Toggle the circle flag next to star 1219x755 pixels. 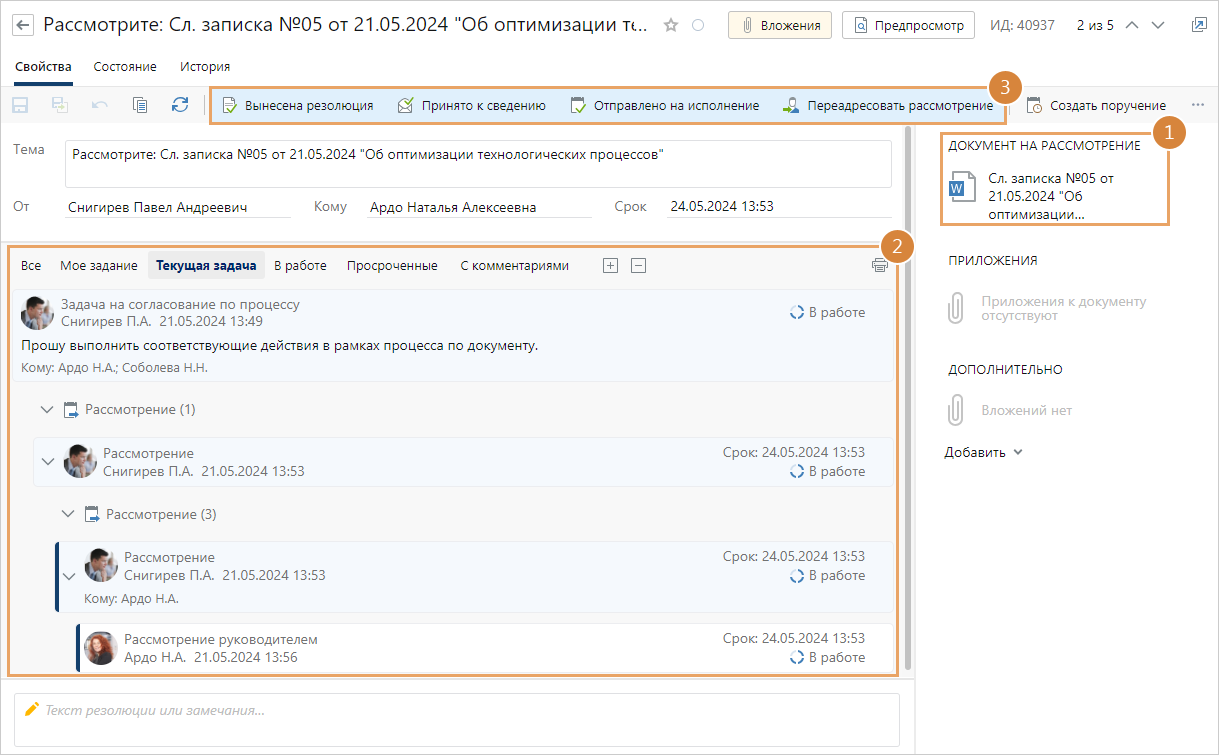(x=698, y=25)
